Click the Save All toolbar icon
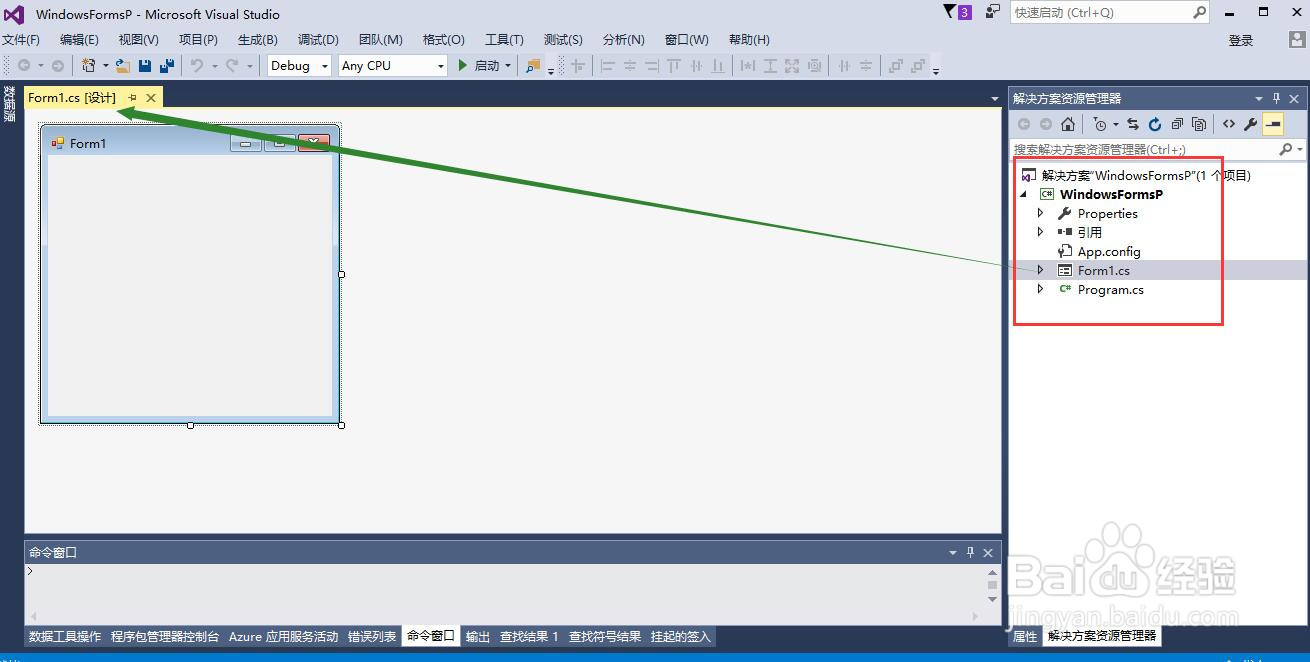1310x662 pixels. pos(166,66)
